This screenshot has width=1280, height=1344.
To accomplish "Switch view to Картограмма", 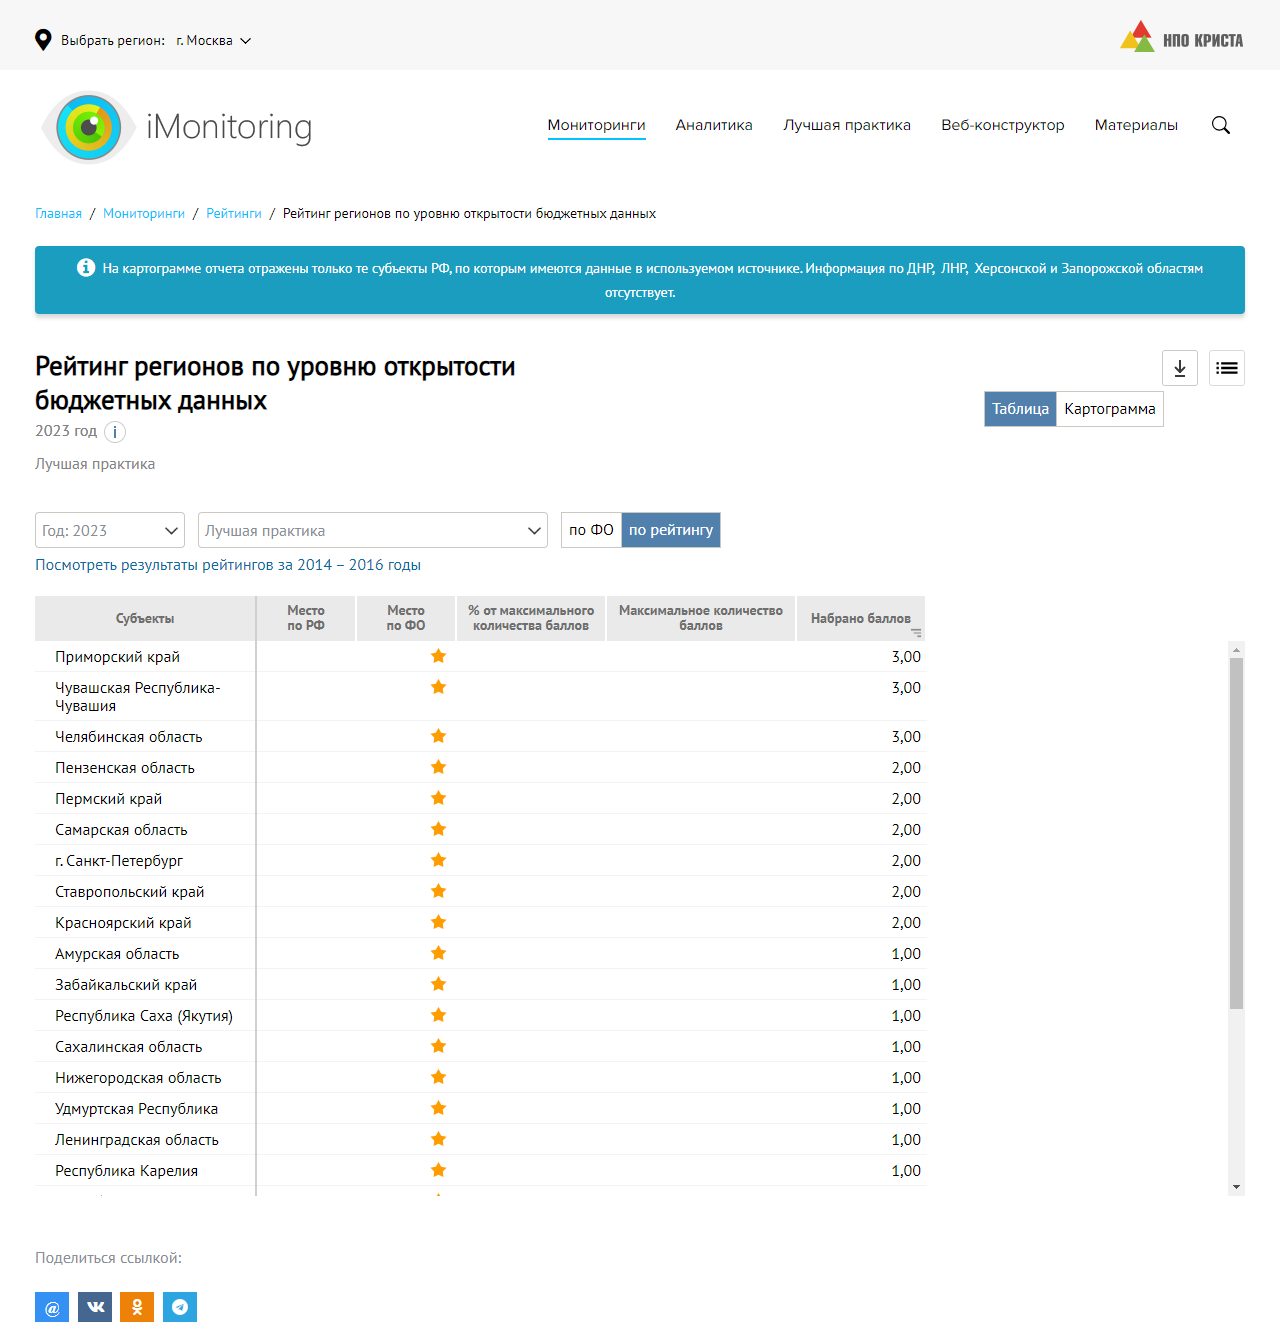I will [1109, 409].
